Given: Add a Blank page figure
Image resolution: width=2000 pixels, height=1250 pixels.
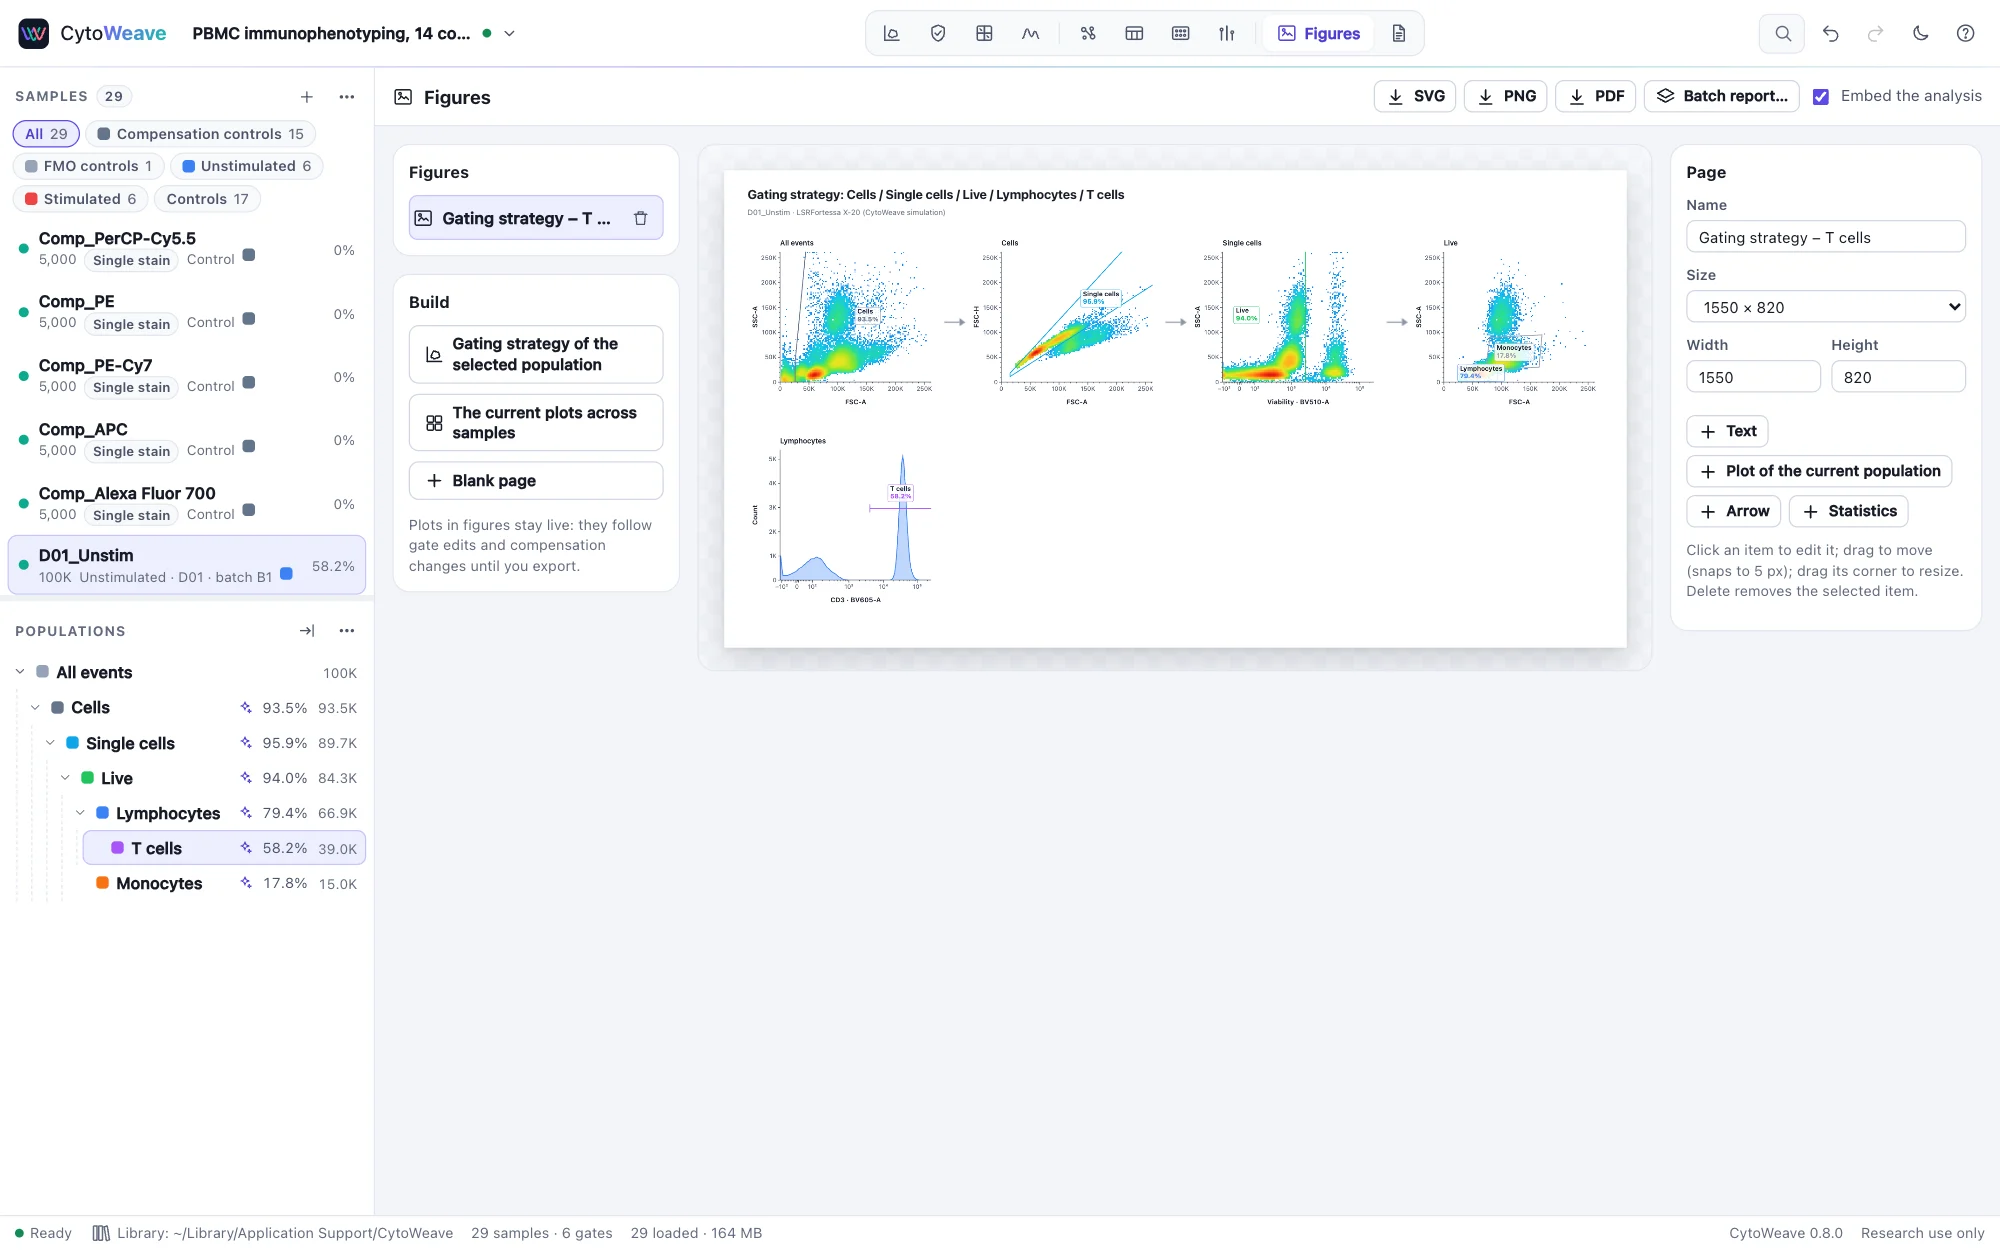Looking at the screenshot, I should tap(536, 481).
